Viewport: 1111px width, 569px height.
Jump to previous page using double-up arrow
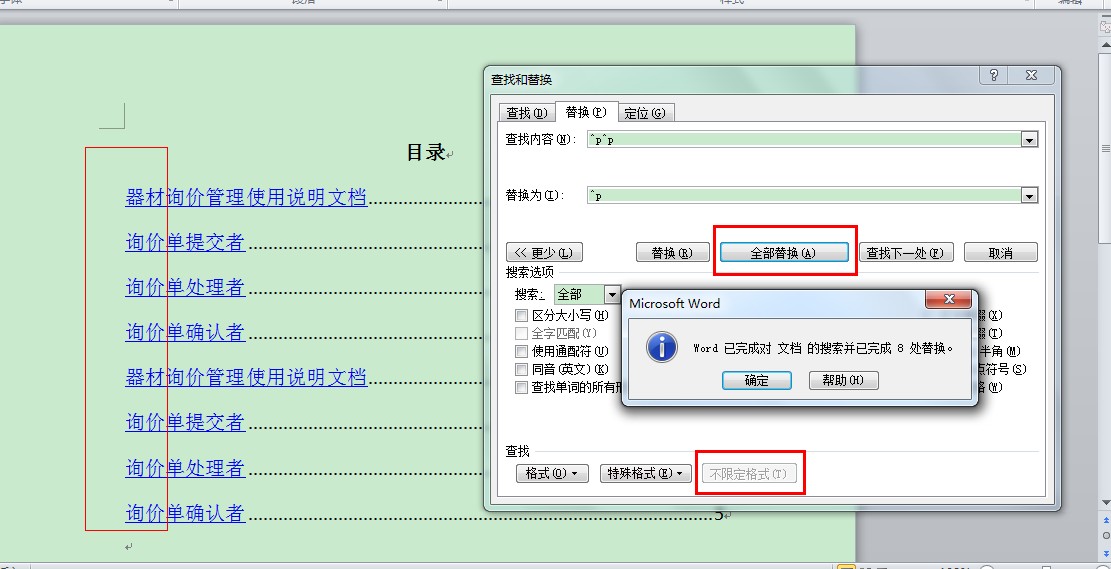(x=1106, y=520)
